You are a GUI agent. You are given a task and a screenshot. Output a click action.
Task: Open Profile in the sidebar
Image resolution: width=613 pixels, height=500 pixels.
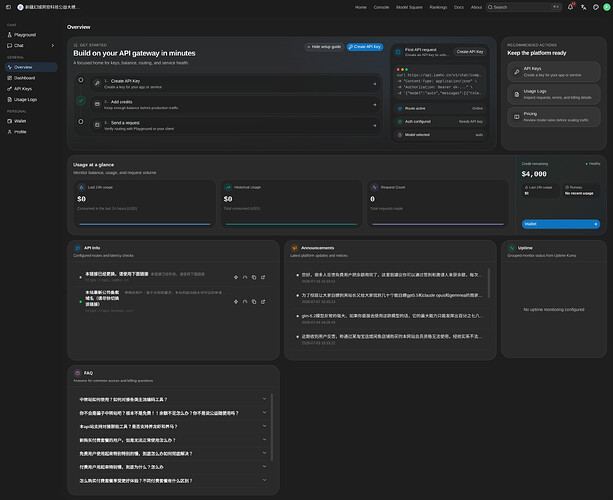[31, 132]
